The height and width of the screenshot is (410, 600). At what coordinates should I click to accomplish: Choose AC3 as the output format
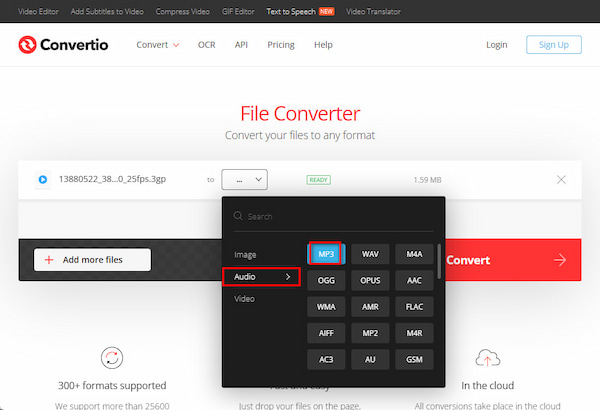click(x=326, y=359)
